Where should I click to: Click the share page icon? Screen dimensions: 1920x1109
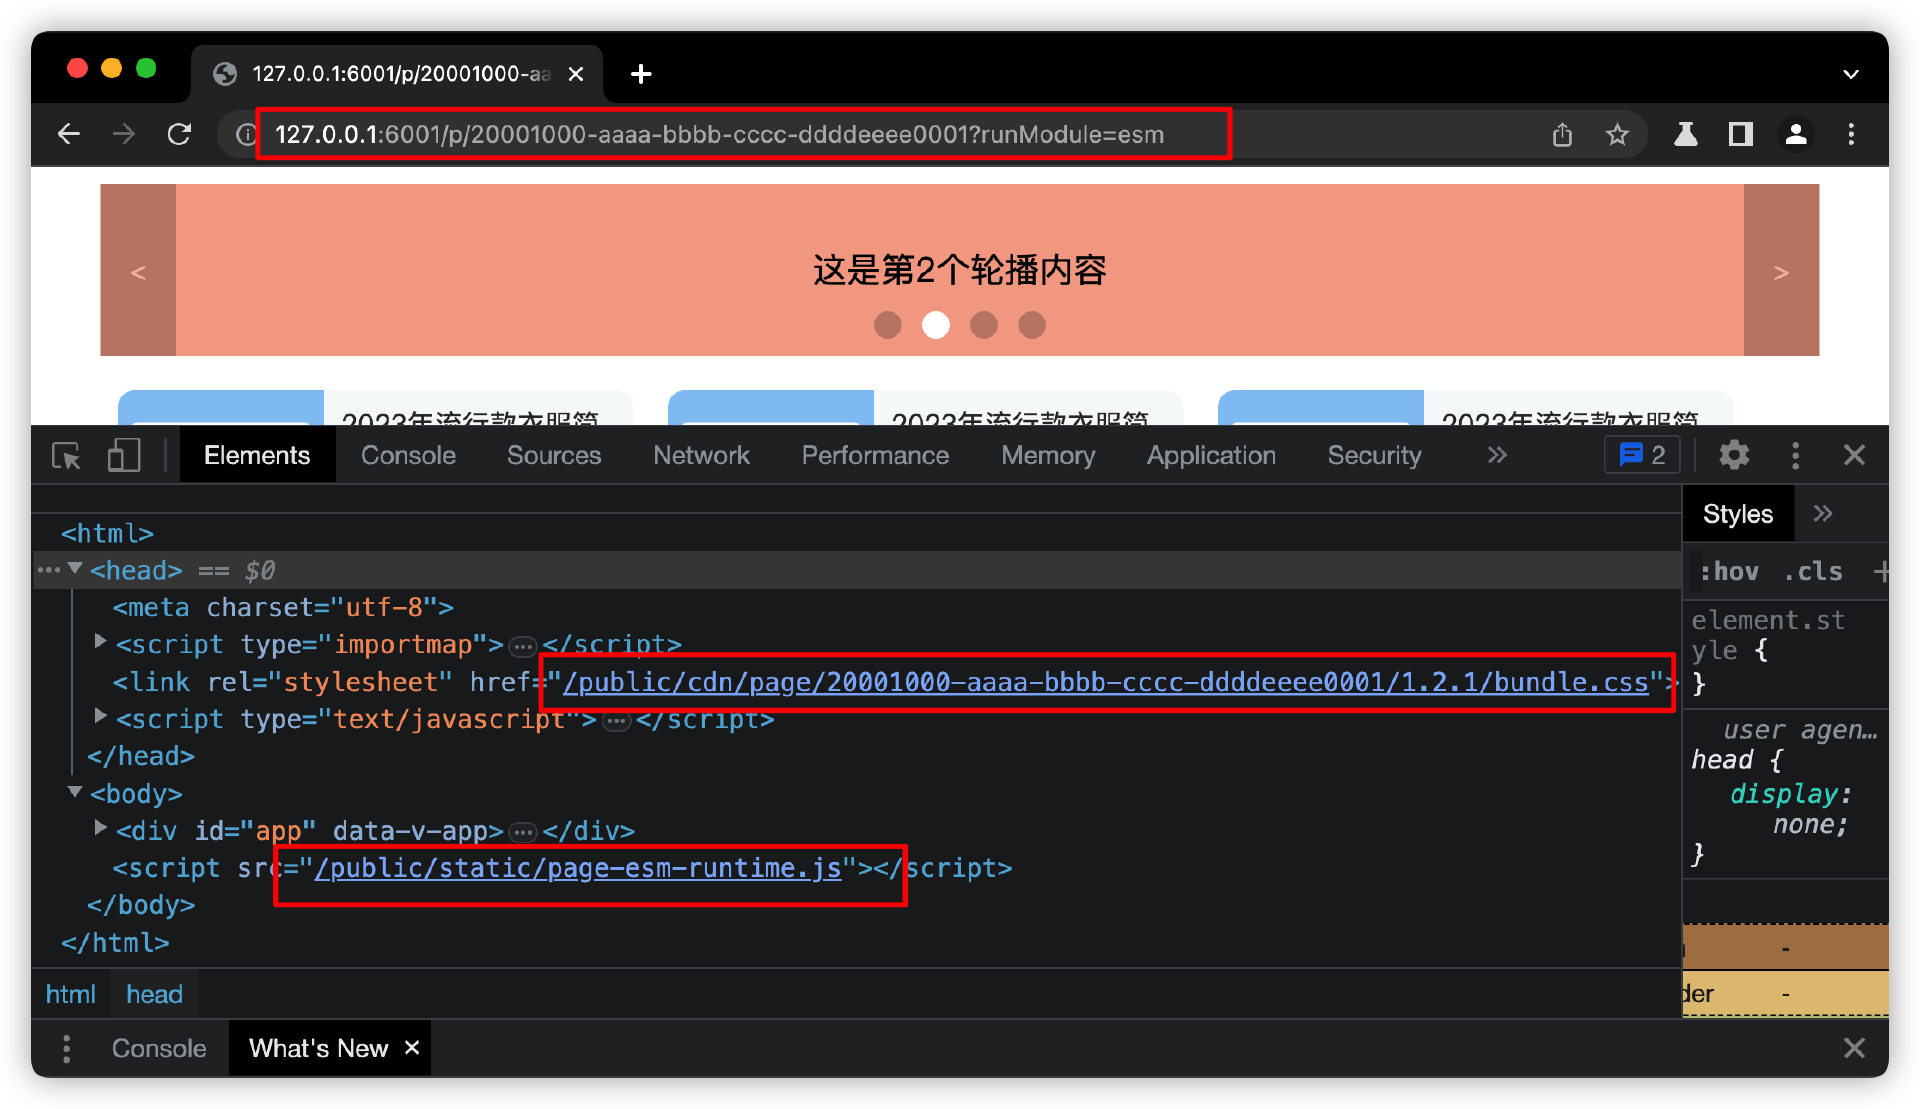(x=1562, y=134)
